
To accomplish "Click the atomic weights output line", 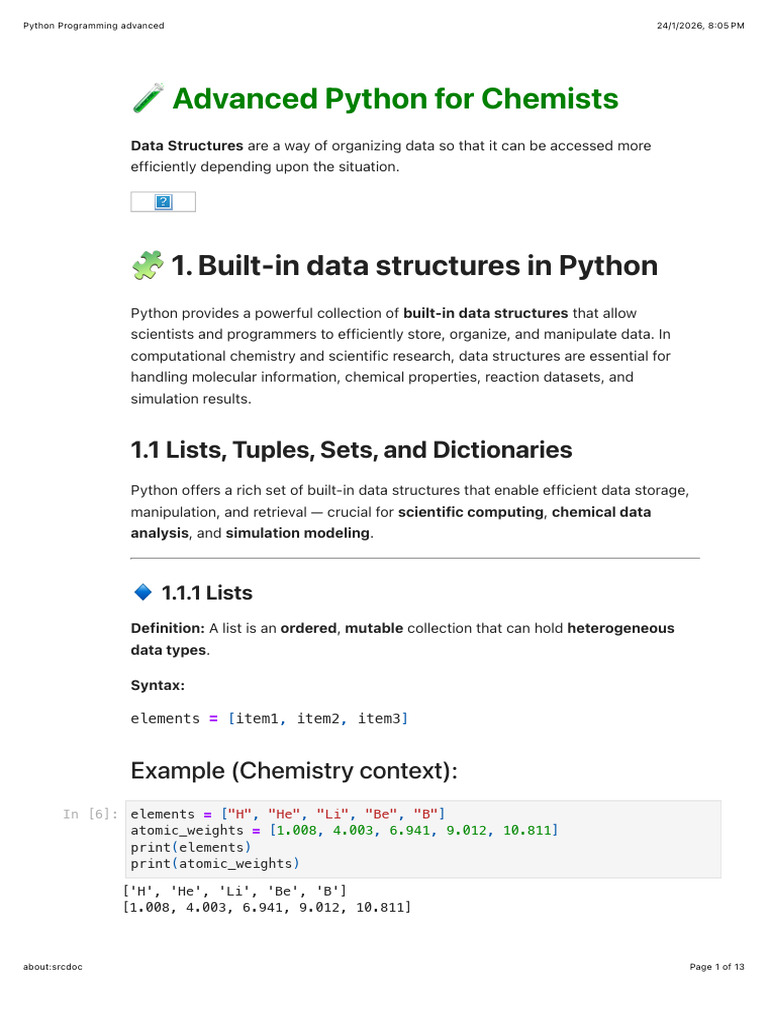I will coord(267,907).
